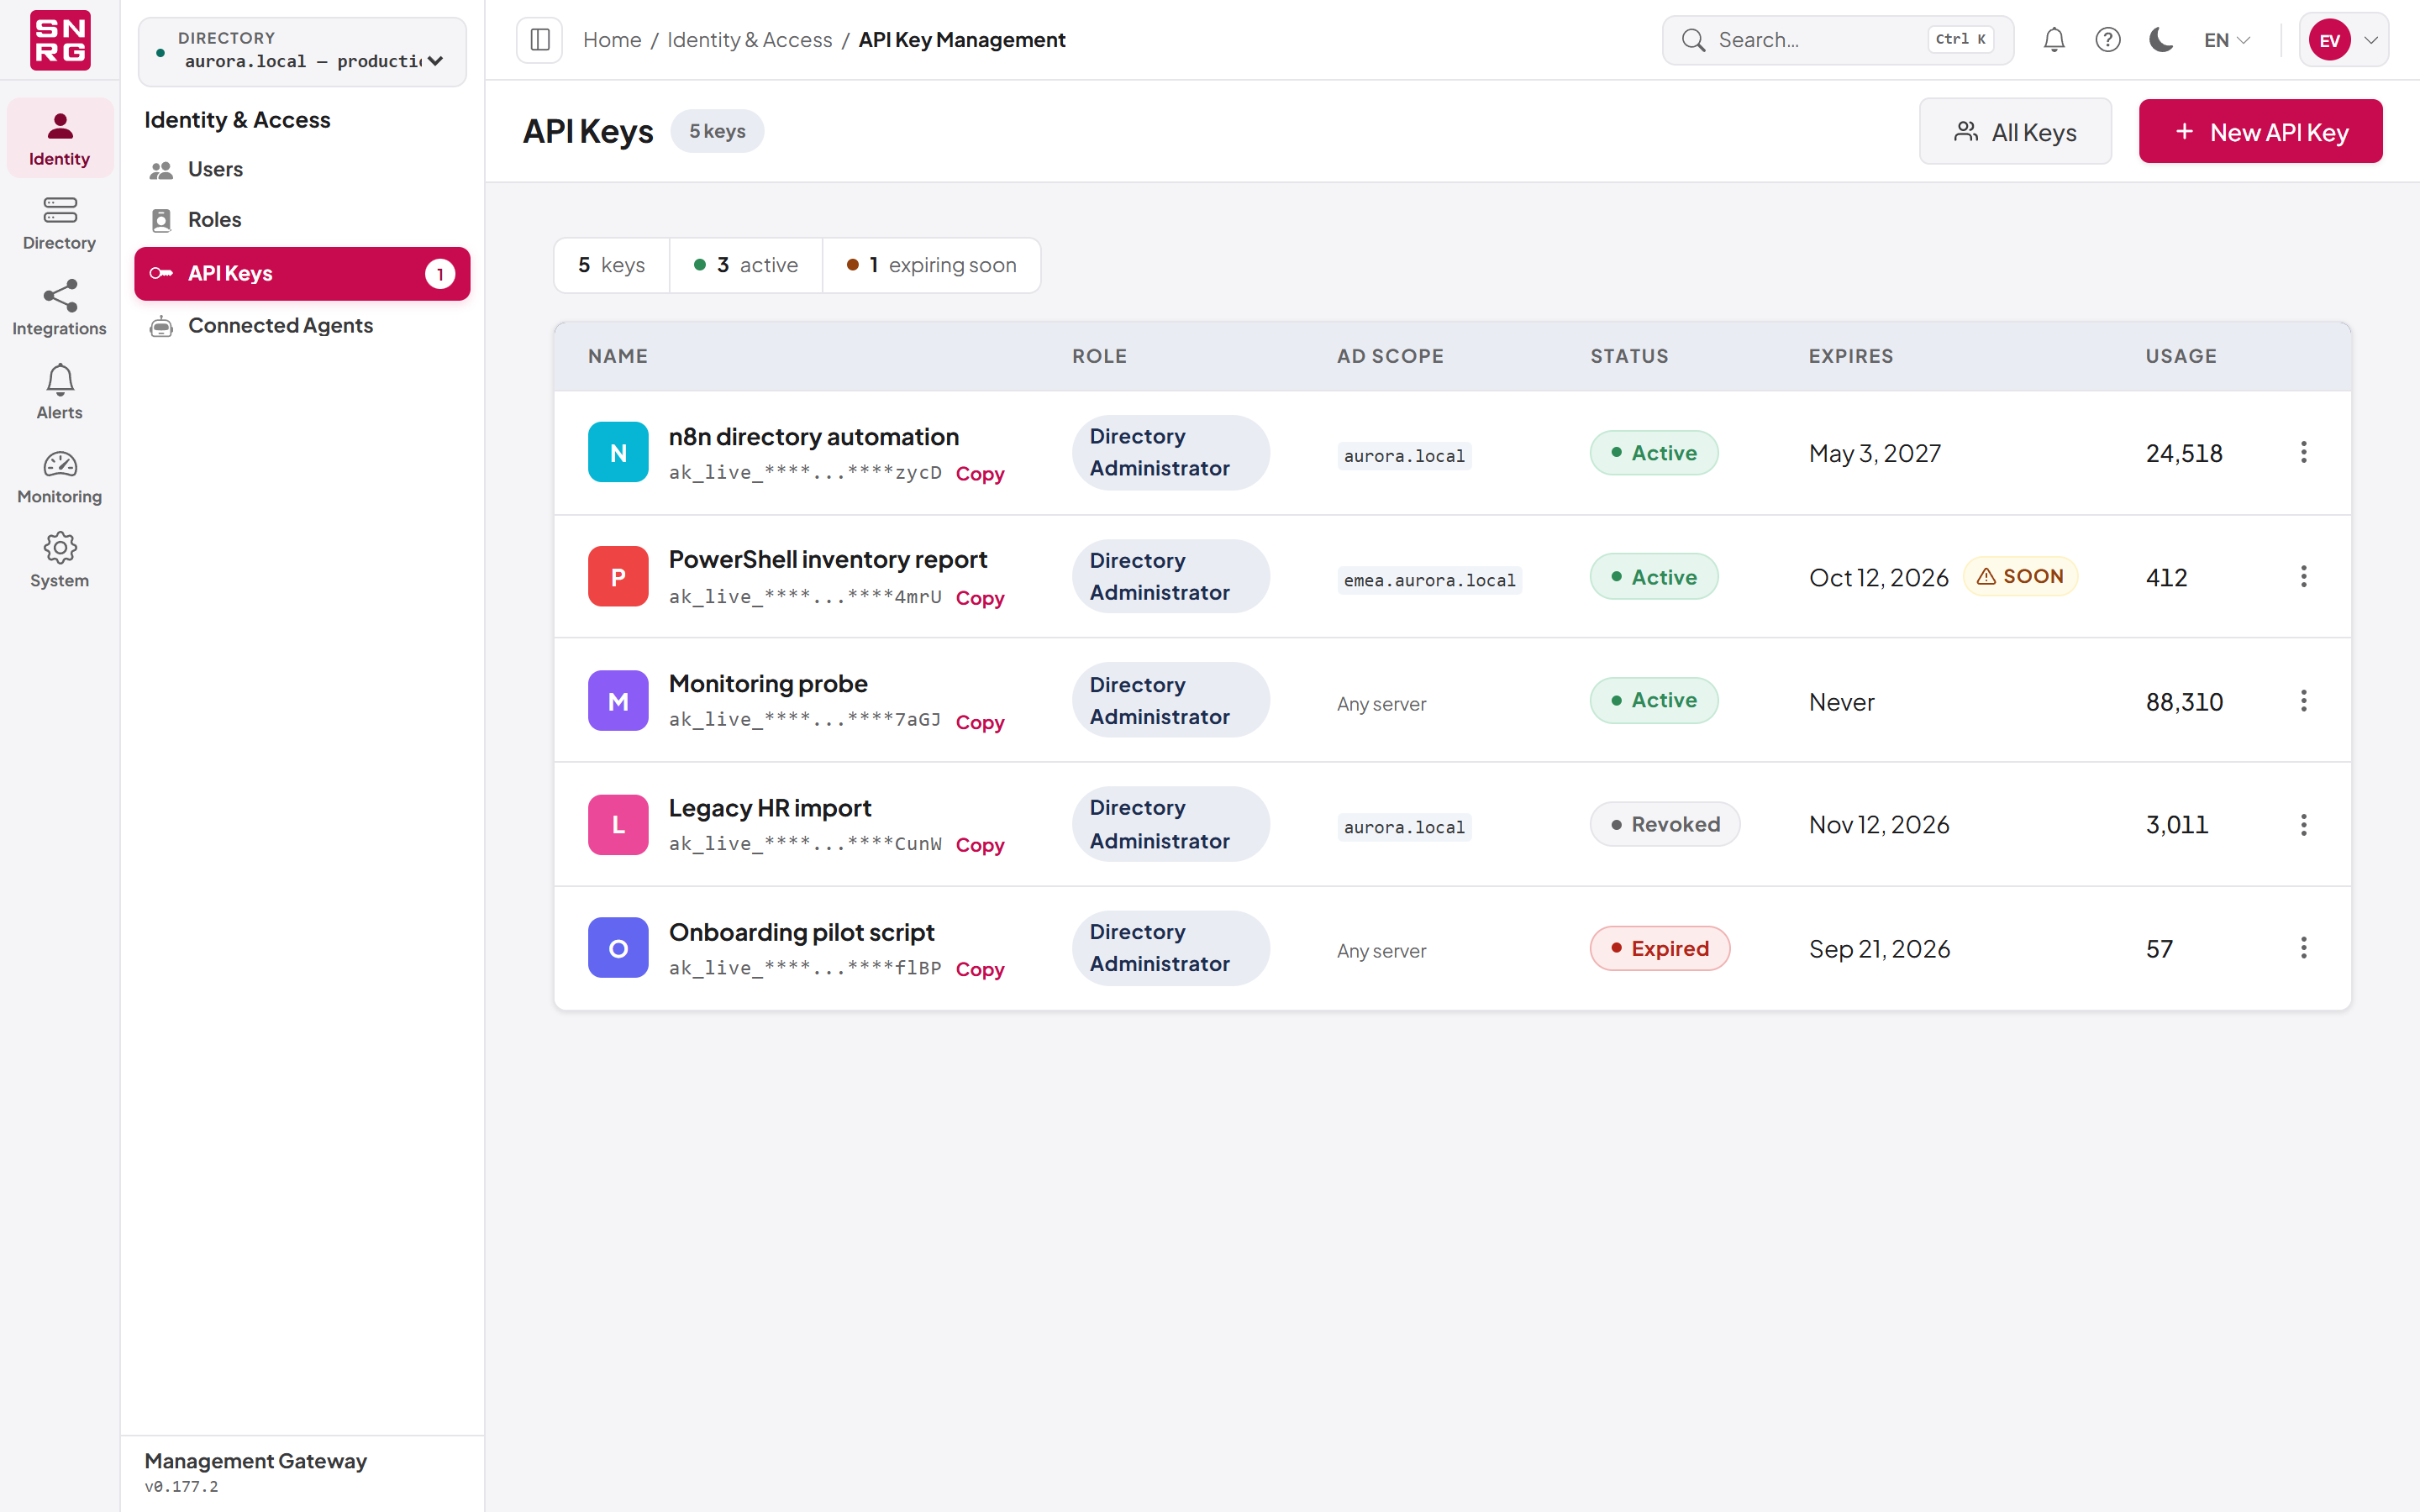The image size is (2420, 1512).
Task: Open the Alerts bell in the sidebar rail
Action: [59, 392]
